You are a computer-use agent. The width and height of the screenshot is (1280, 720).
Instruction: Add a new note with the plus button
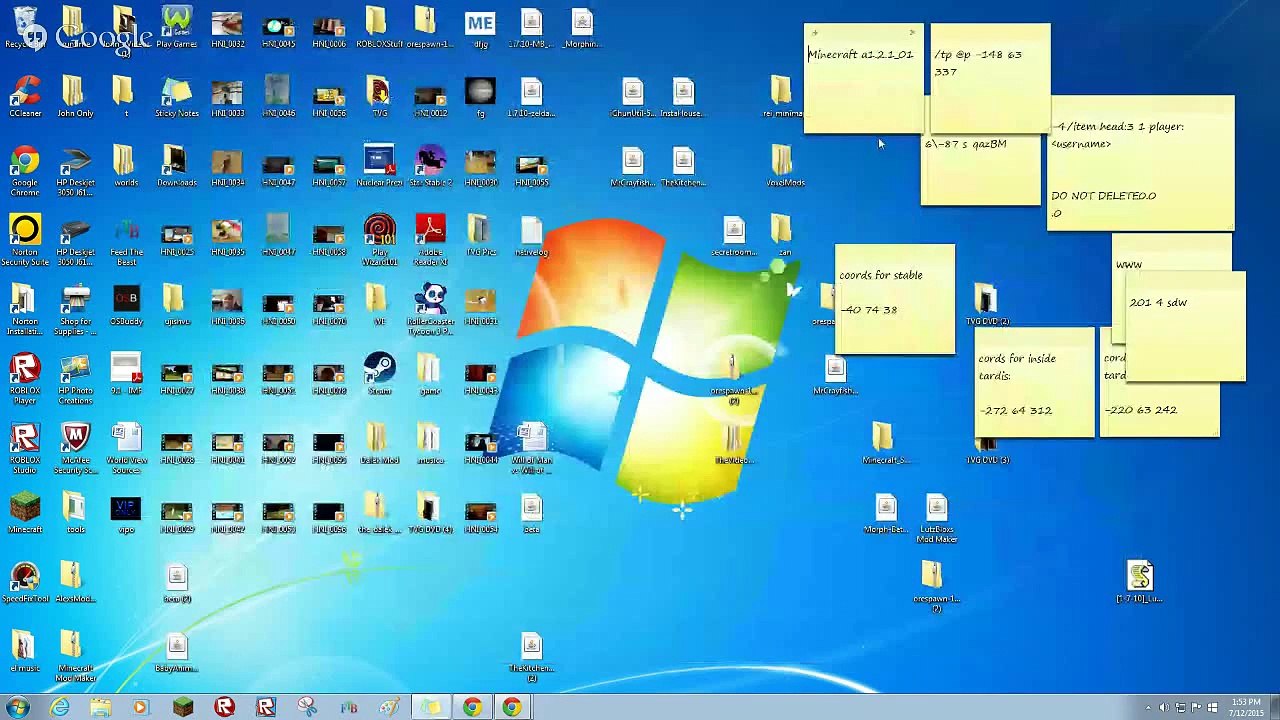click(815, 33)
